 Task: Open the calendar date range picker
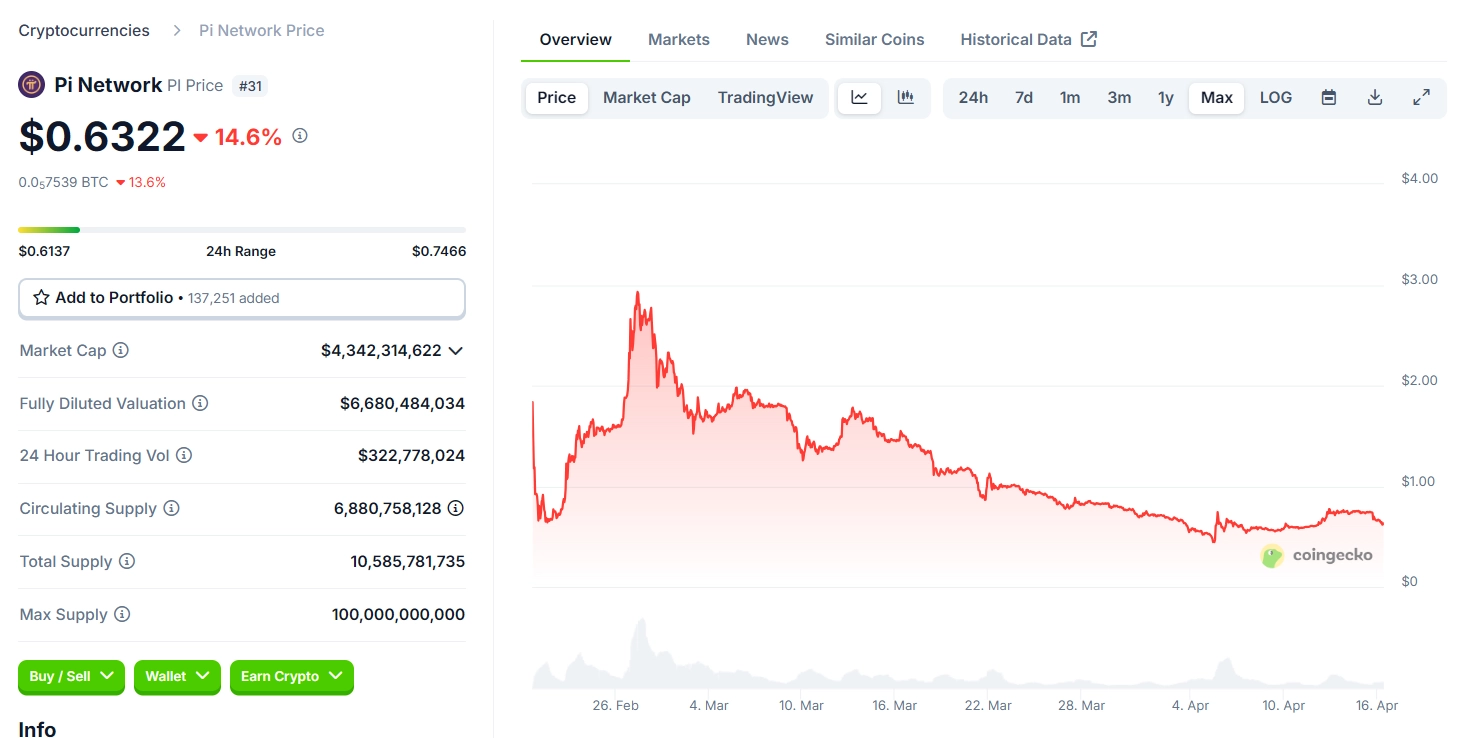pyautogui.click(x=1329, y=98)
